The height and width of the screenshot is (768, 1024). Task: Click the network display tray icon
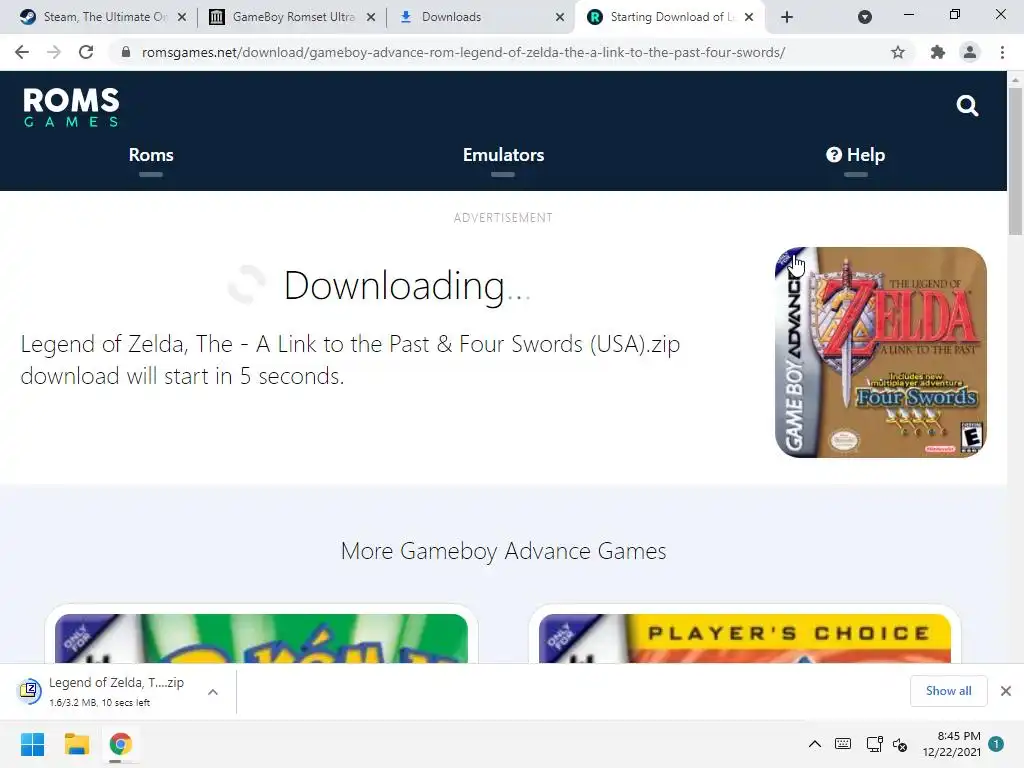point(874,744)
